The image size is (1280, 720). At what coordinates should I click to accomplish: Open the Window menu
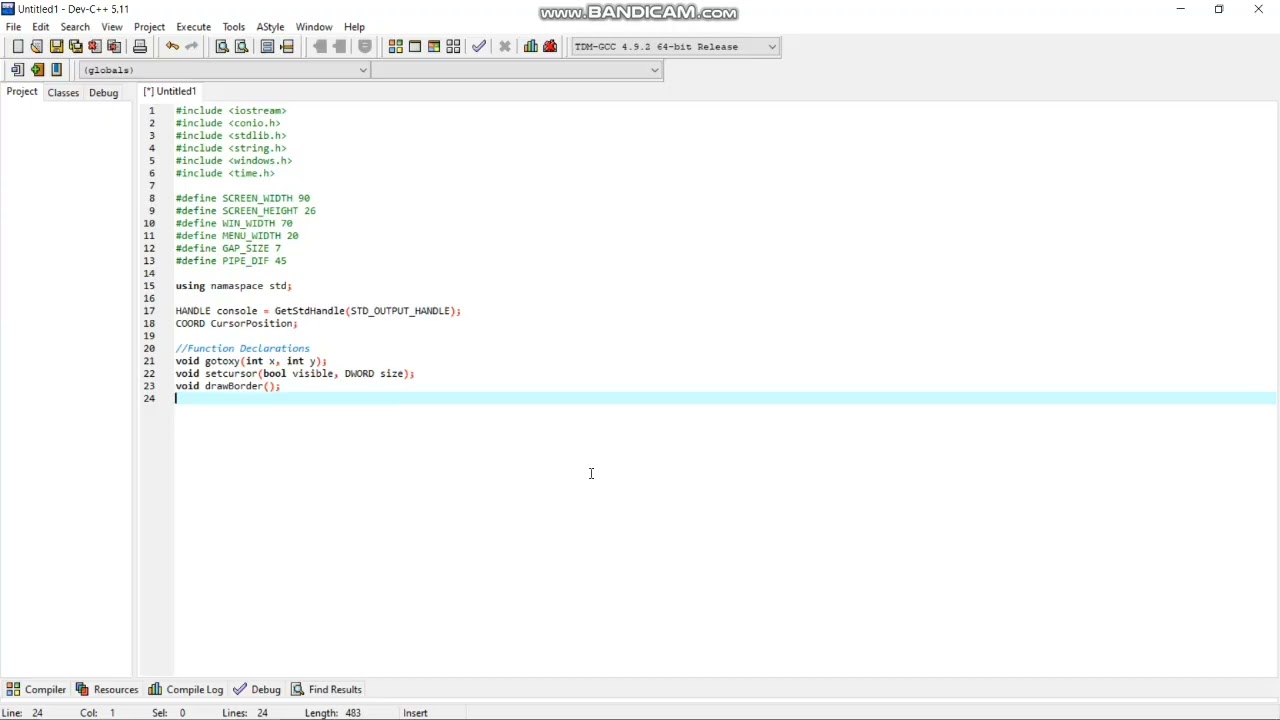[x=314, y=27]
